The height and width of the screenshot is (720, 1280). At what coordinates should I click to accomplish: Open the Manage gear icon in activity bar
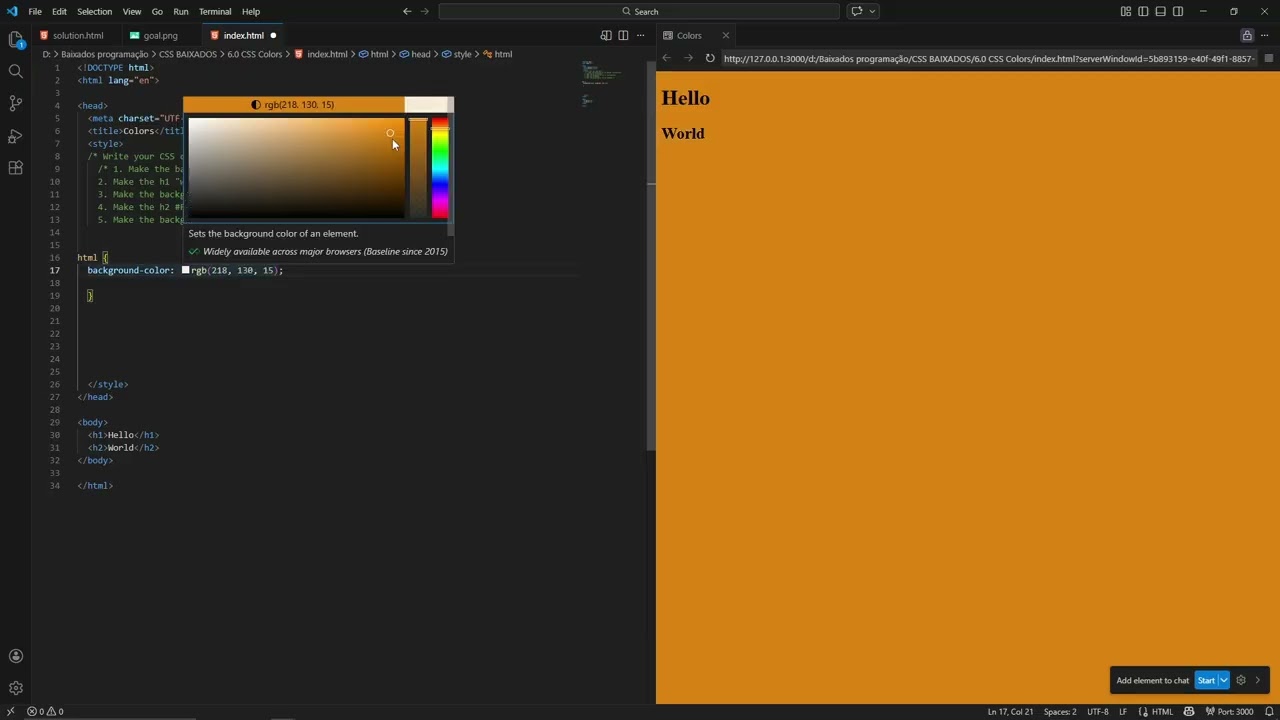click(x=16, y=688)
